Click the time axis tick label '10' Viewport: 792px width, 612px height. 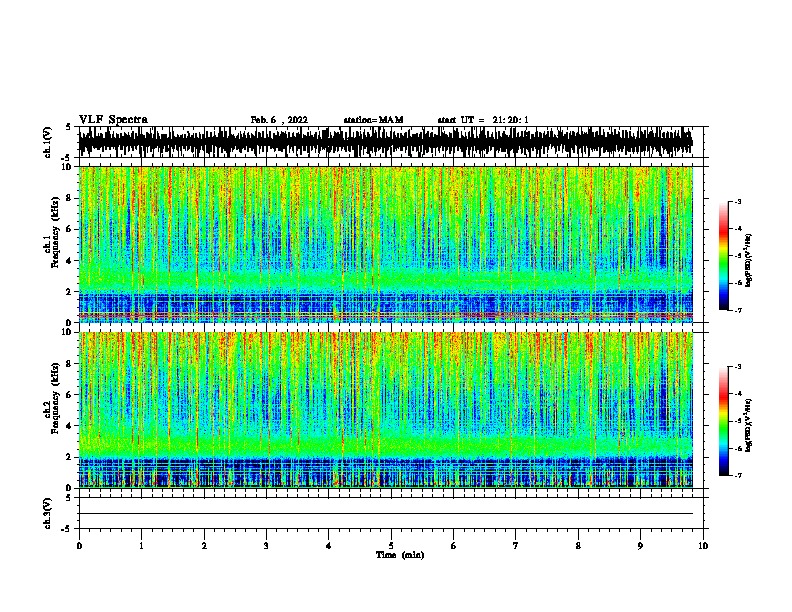pyautogui.click(x=703, y=546)
